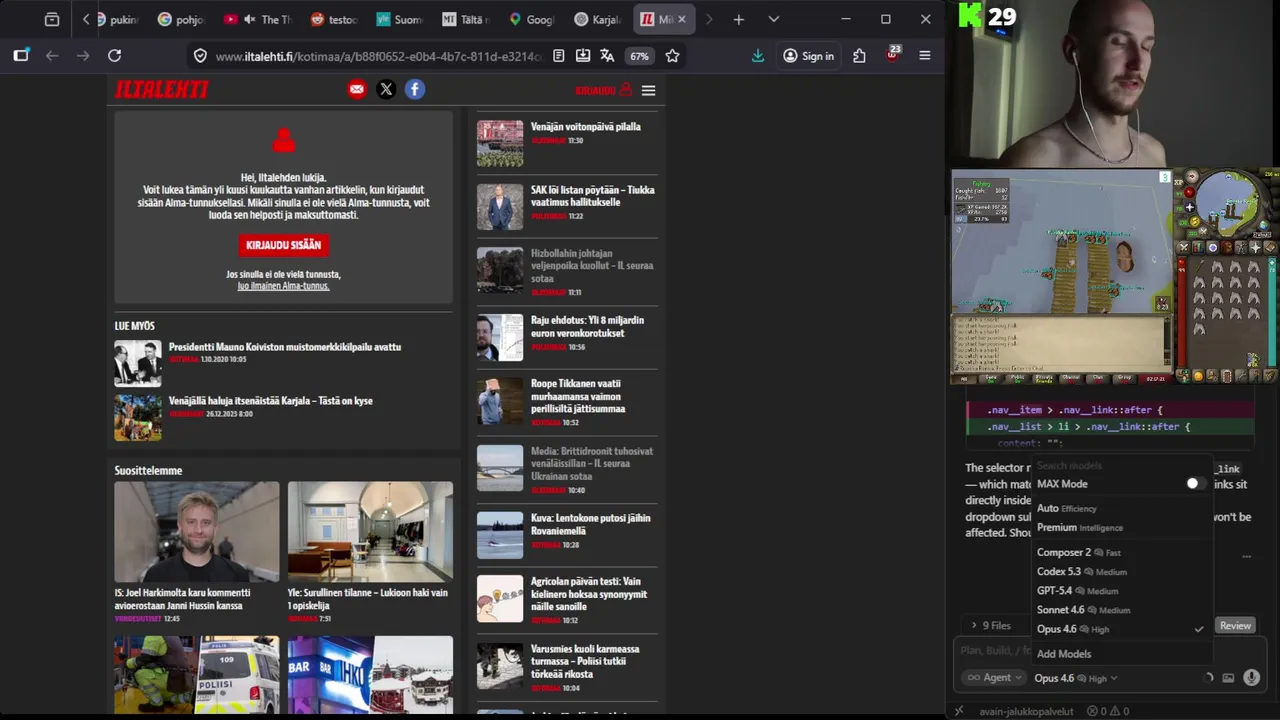Switch to the muted The Th YouTube tab
The image size is (1280, 720).
(x=258, y=19)
